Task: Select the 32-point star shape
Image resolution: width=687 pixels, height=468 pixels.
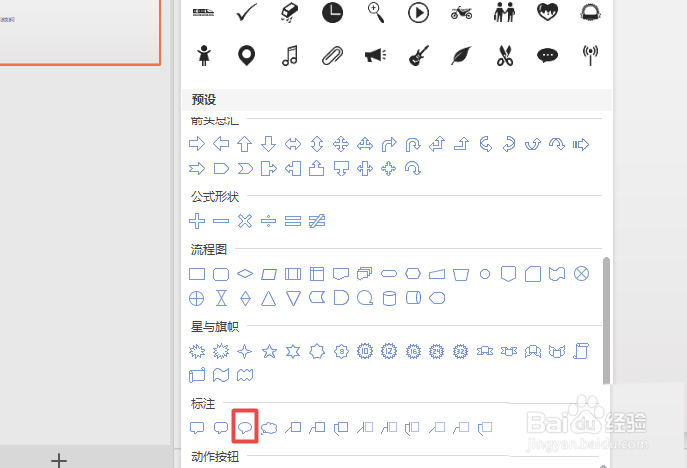Action: click(460, 351)
